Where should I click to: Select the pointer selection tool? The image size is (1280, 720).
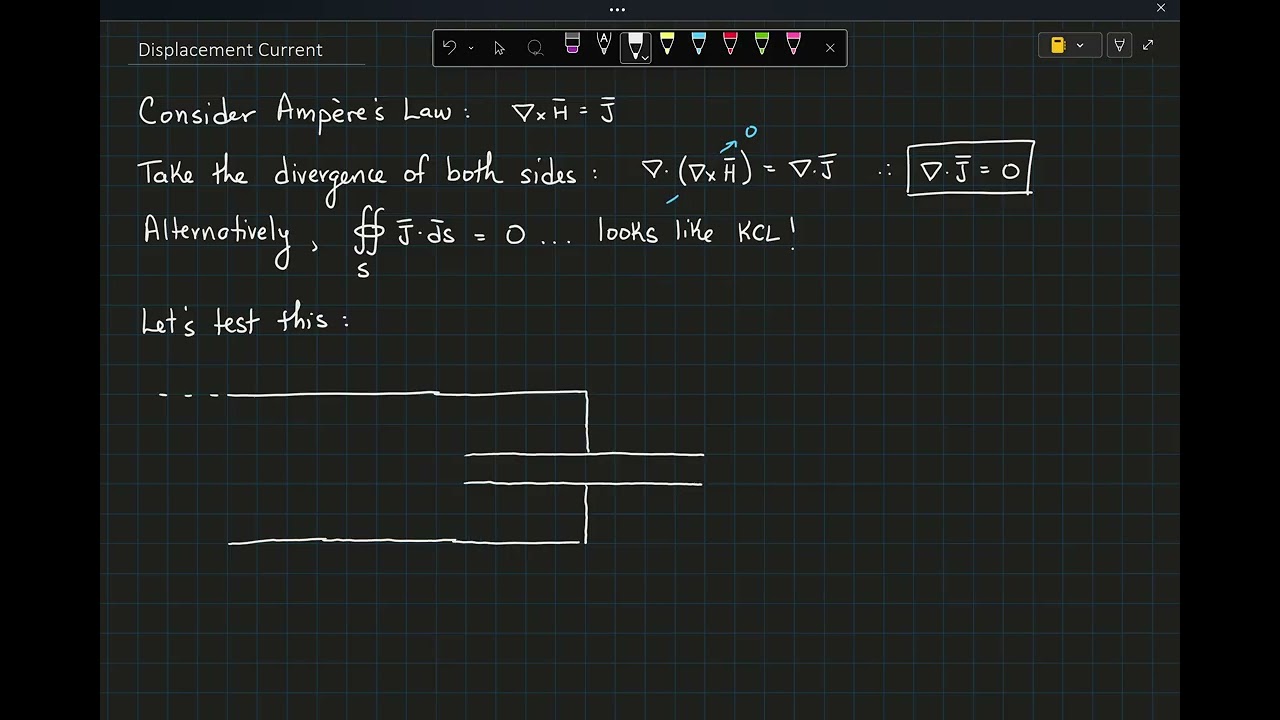500,47
